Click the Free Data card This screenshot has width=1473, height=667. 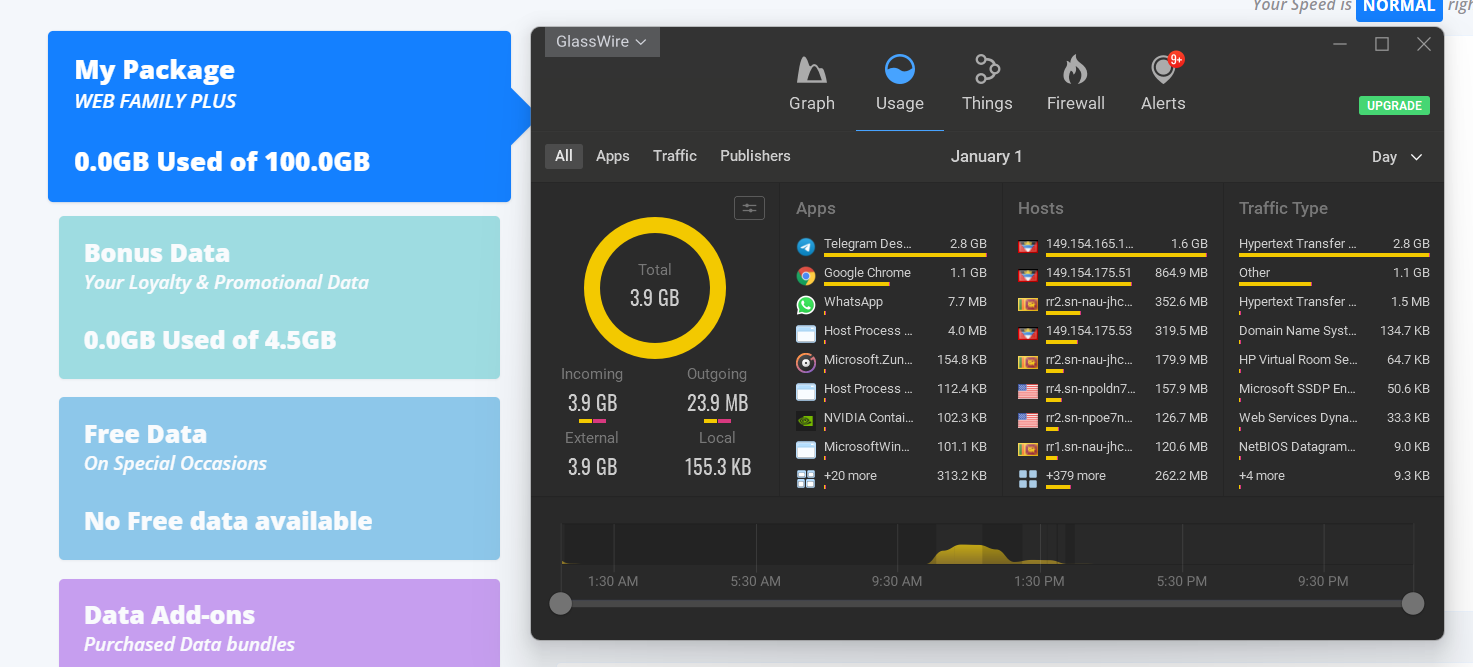tap(279, 478)
